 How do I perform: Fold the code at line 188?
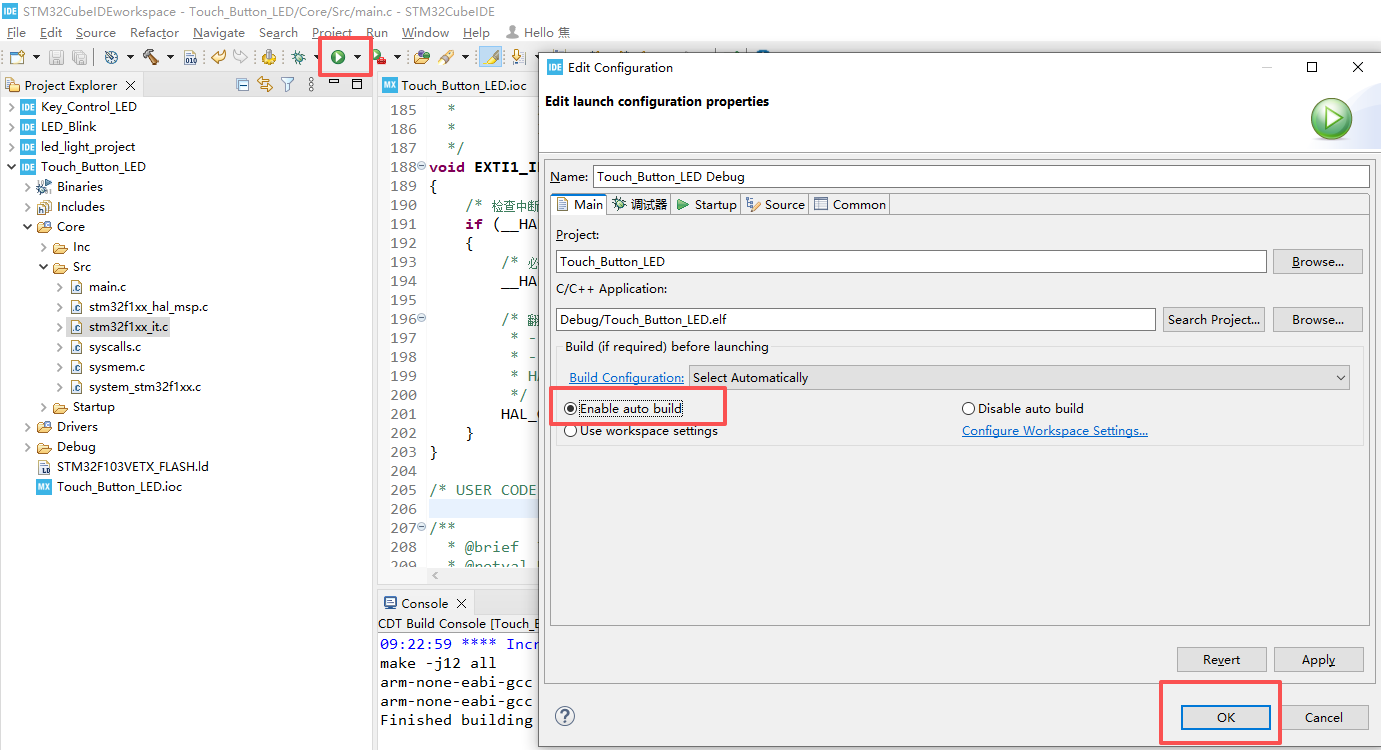(421, 166)
